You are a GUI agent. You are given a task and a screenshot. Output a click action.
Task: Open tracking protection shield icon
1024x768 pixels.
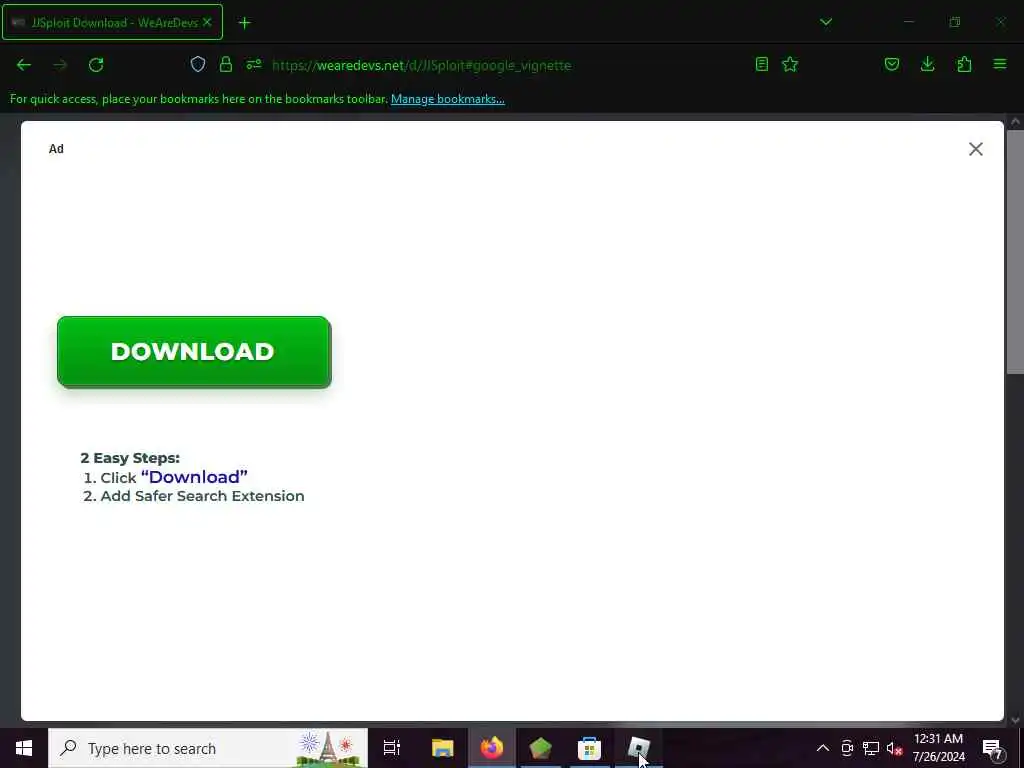(x=198, y=64)
